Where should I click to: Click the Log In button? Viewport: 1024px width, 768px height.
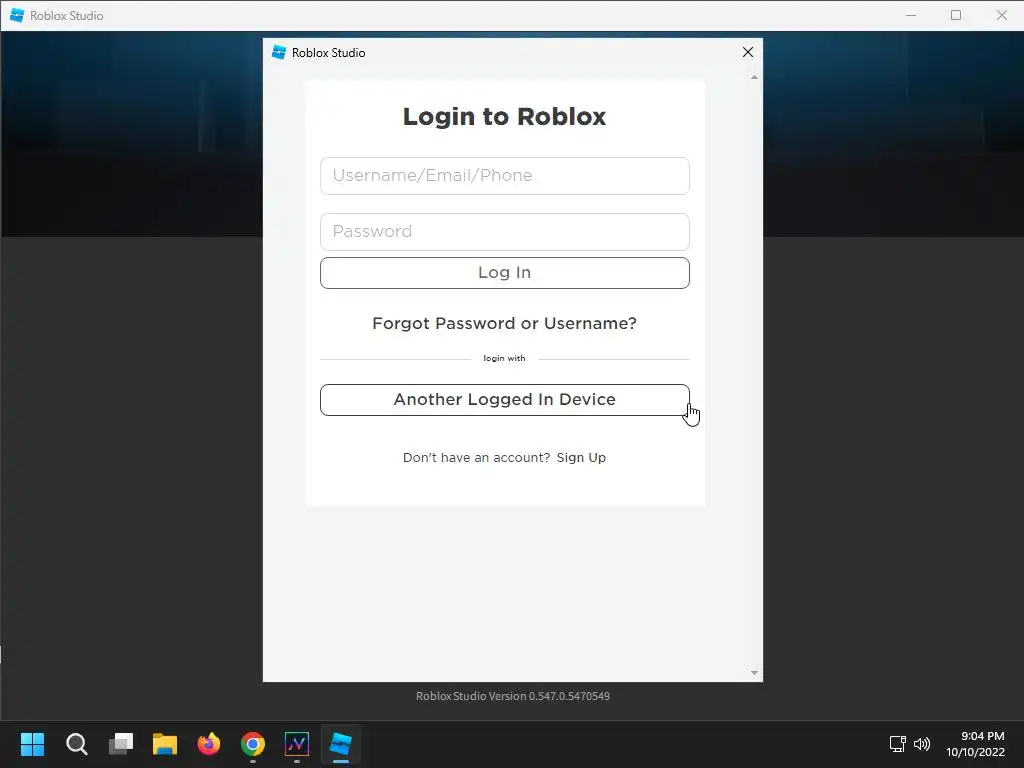504,273
